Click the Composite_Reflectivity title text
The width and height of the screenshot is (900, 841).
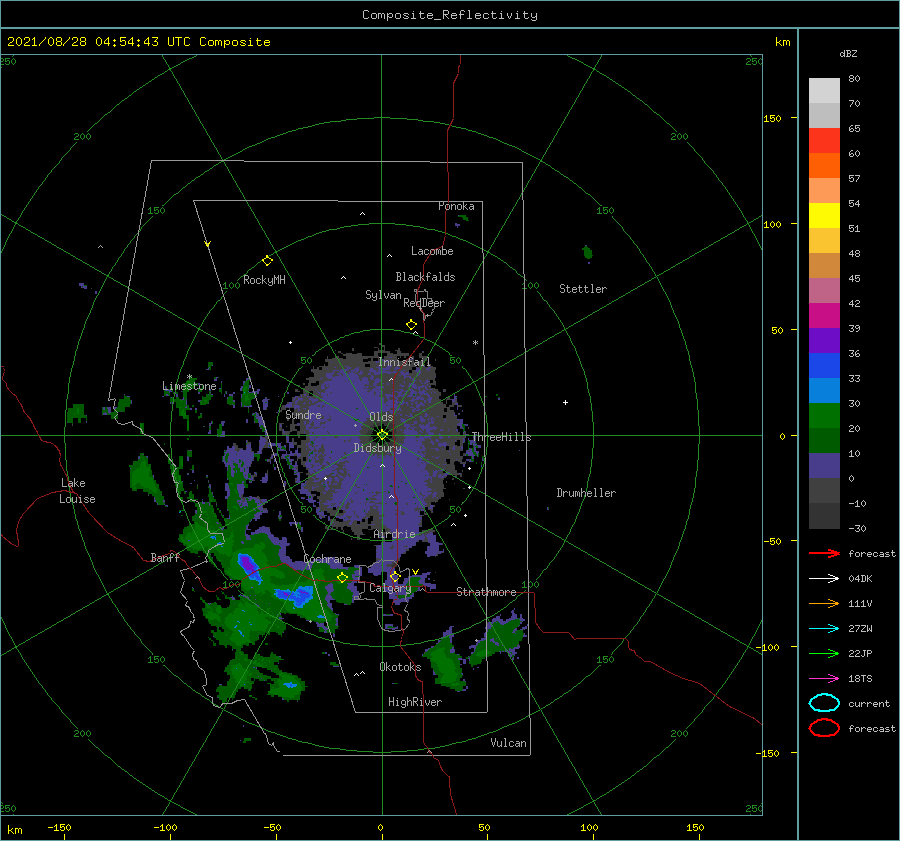pos(450,15)
